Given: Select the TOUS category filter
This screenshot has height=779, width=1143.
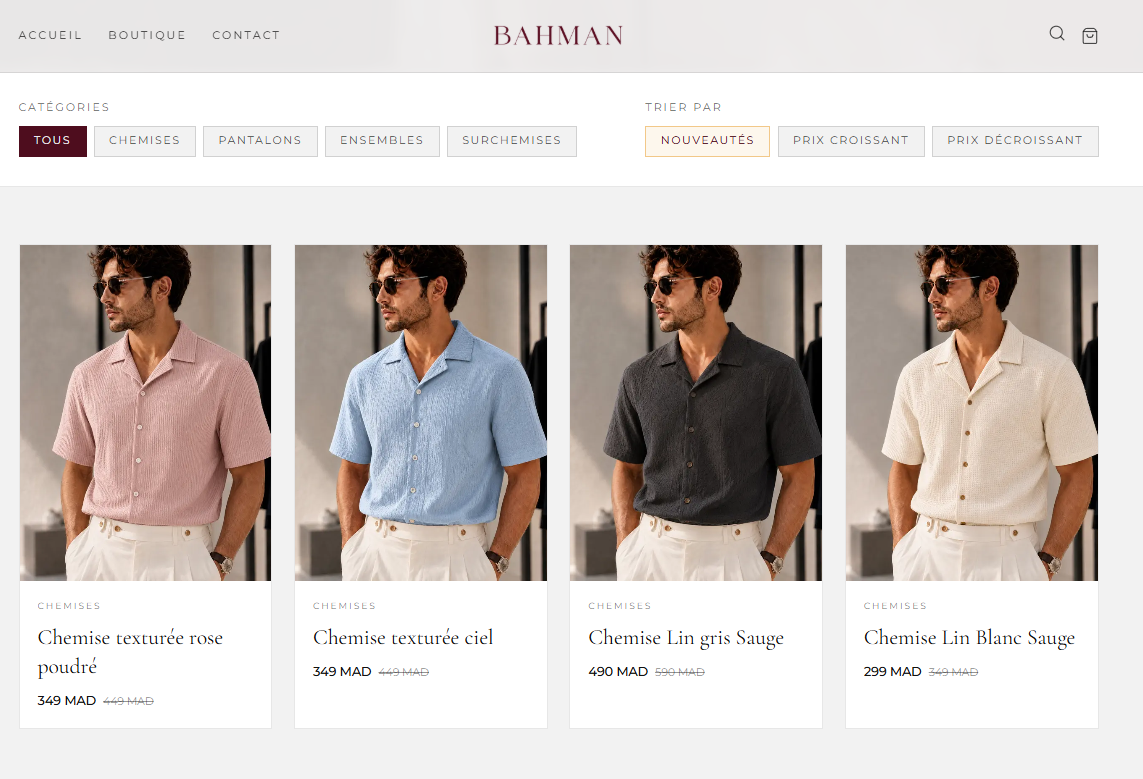Looking at the screenshot, I should pos(52,141).
